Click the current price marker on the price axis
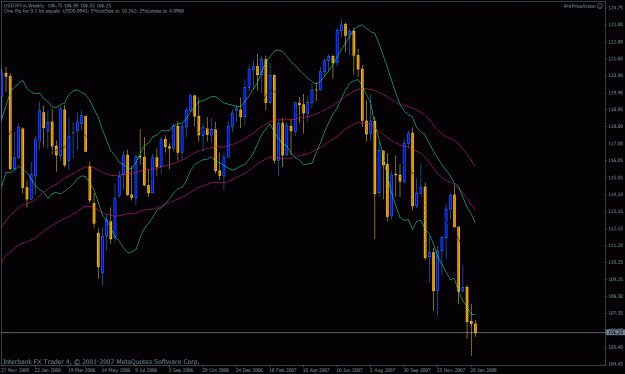 coord(615,332)
